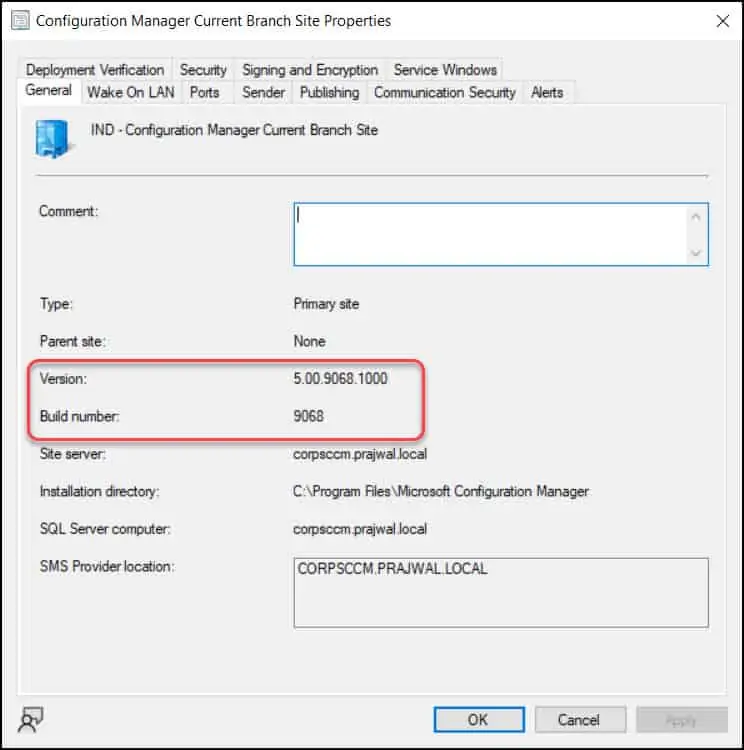Click the version value 5.00.9068.1000
The image size is (744, 750).
(x=340, y=378)
